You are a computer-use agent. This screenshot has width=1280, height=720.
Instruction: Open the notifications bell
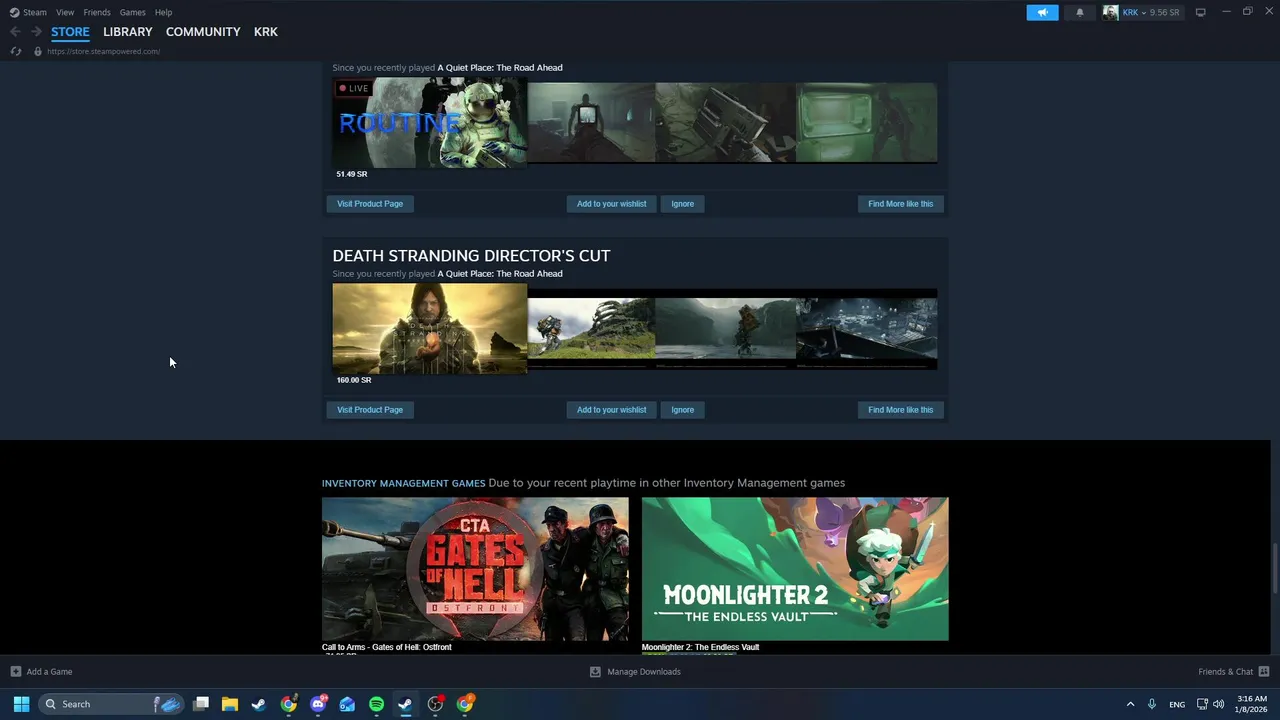coord(1079,12)
